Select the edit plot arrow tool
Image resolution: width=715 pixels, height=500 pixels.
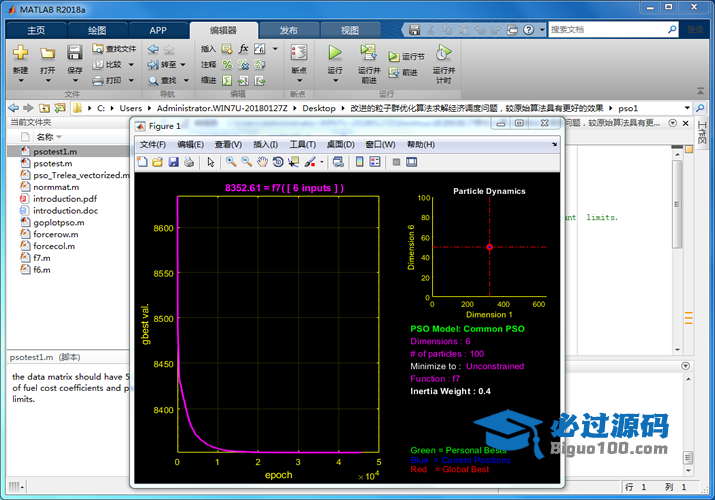(x=211, y=162)
